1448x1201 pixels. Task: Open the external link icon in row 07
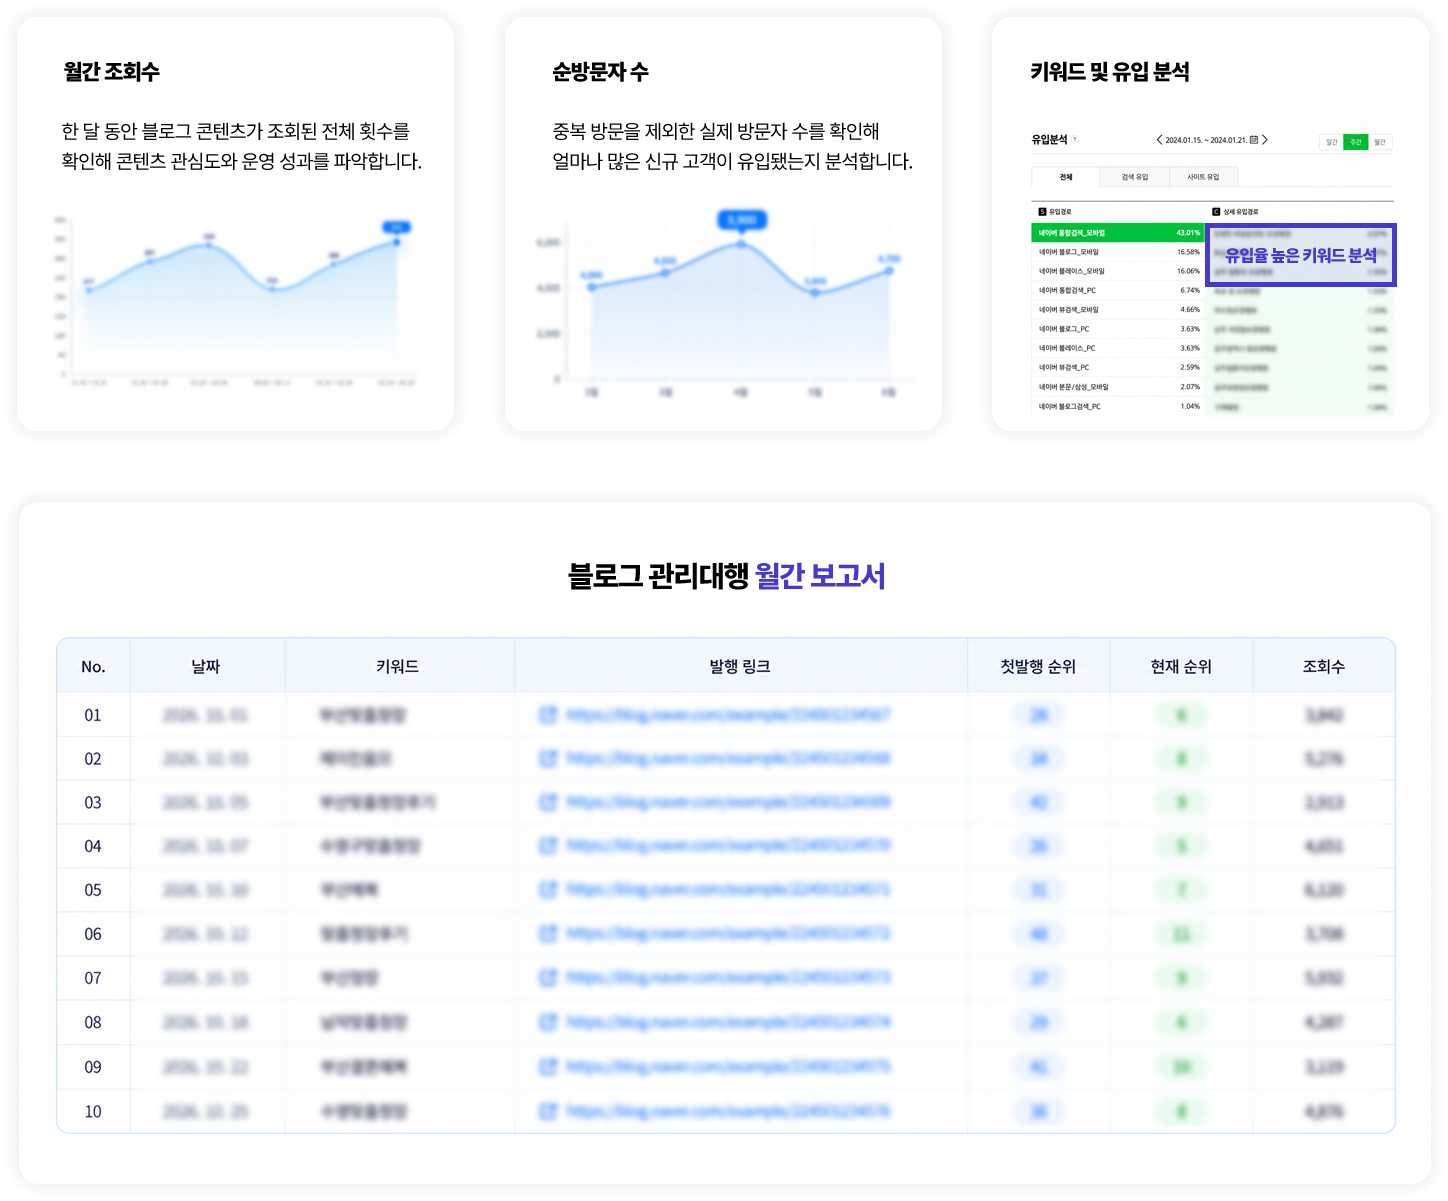(548, 978)
